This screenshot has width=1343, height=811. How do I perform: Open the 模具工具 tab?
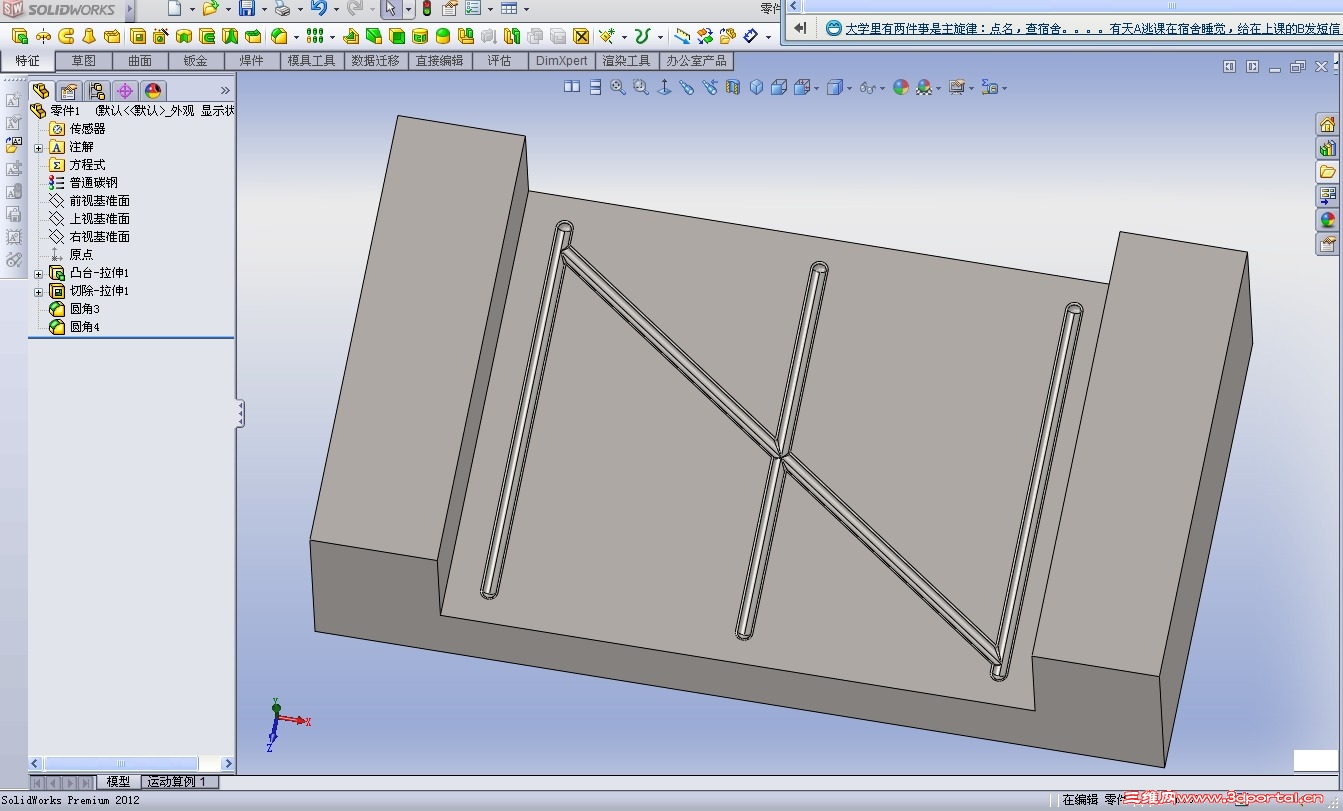pyautogui.click(x=312, y=61)
